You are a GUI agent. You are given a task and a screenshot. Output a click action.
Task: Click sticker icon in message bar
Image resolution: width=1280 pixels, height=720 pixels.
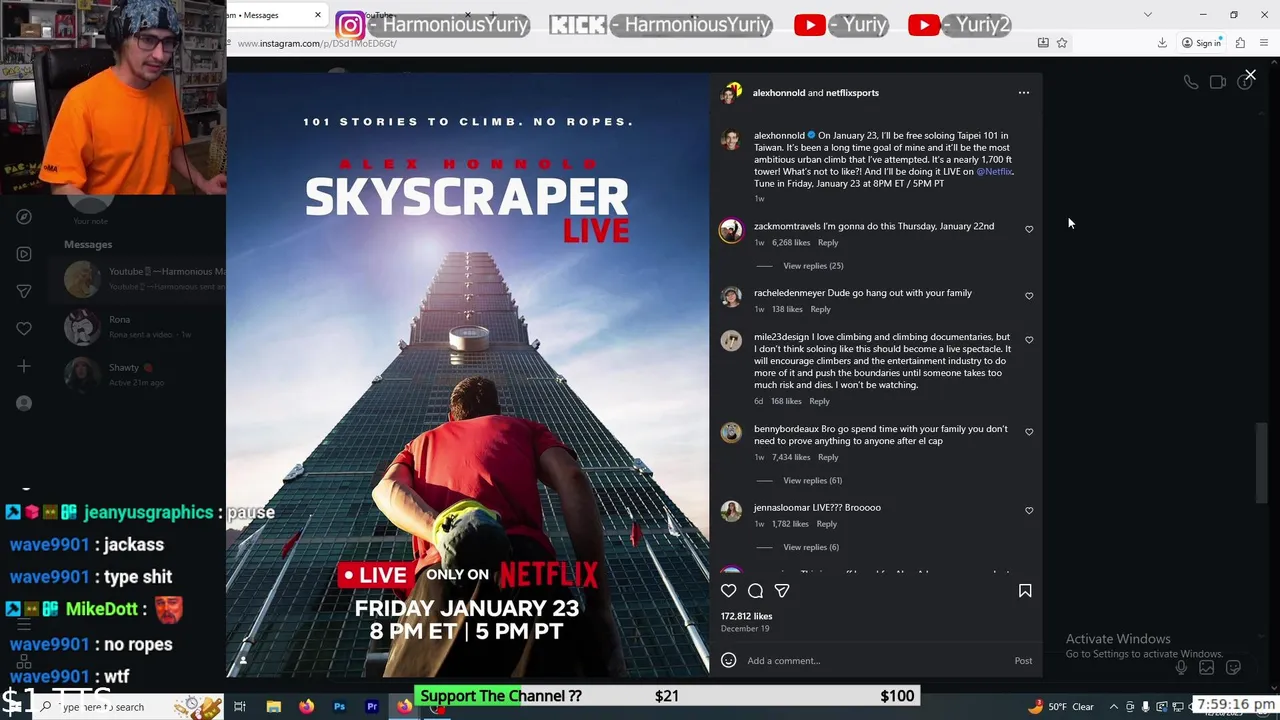(x=1233, y=667)
